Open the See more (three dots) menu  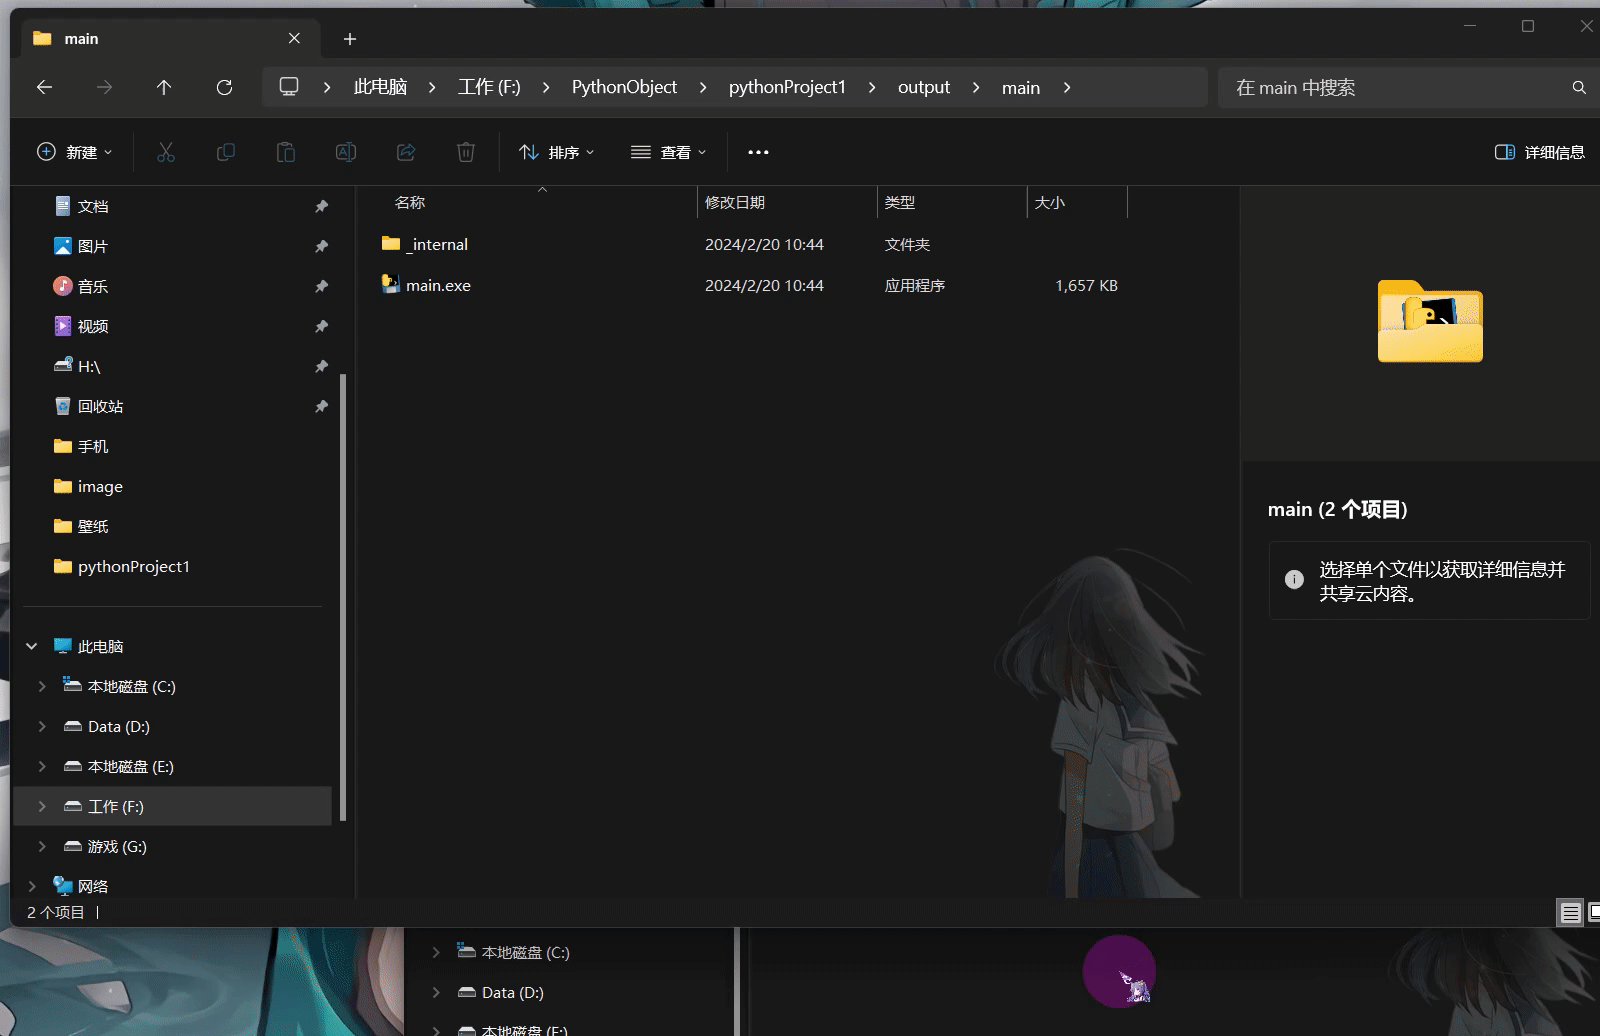pos(758,152)
